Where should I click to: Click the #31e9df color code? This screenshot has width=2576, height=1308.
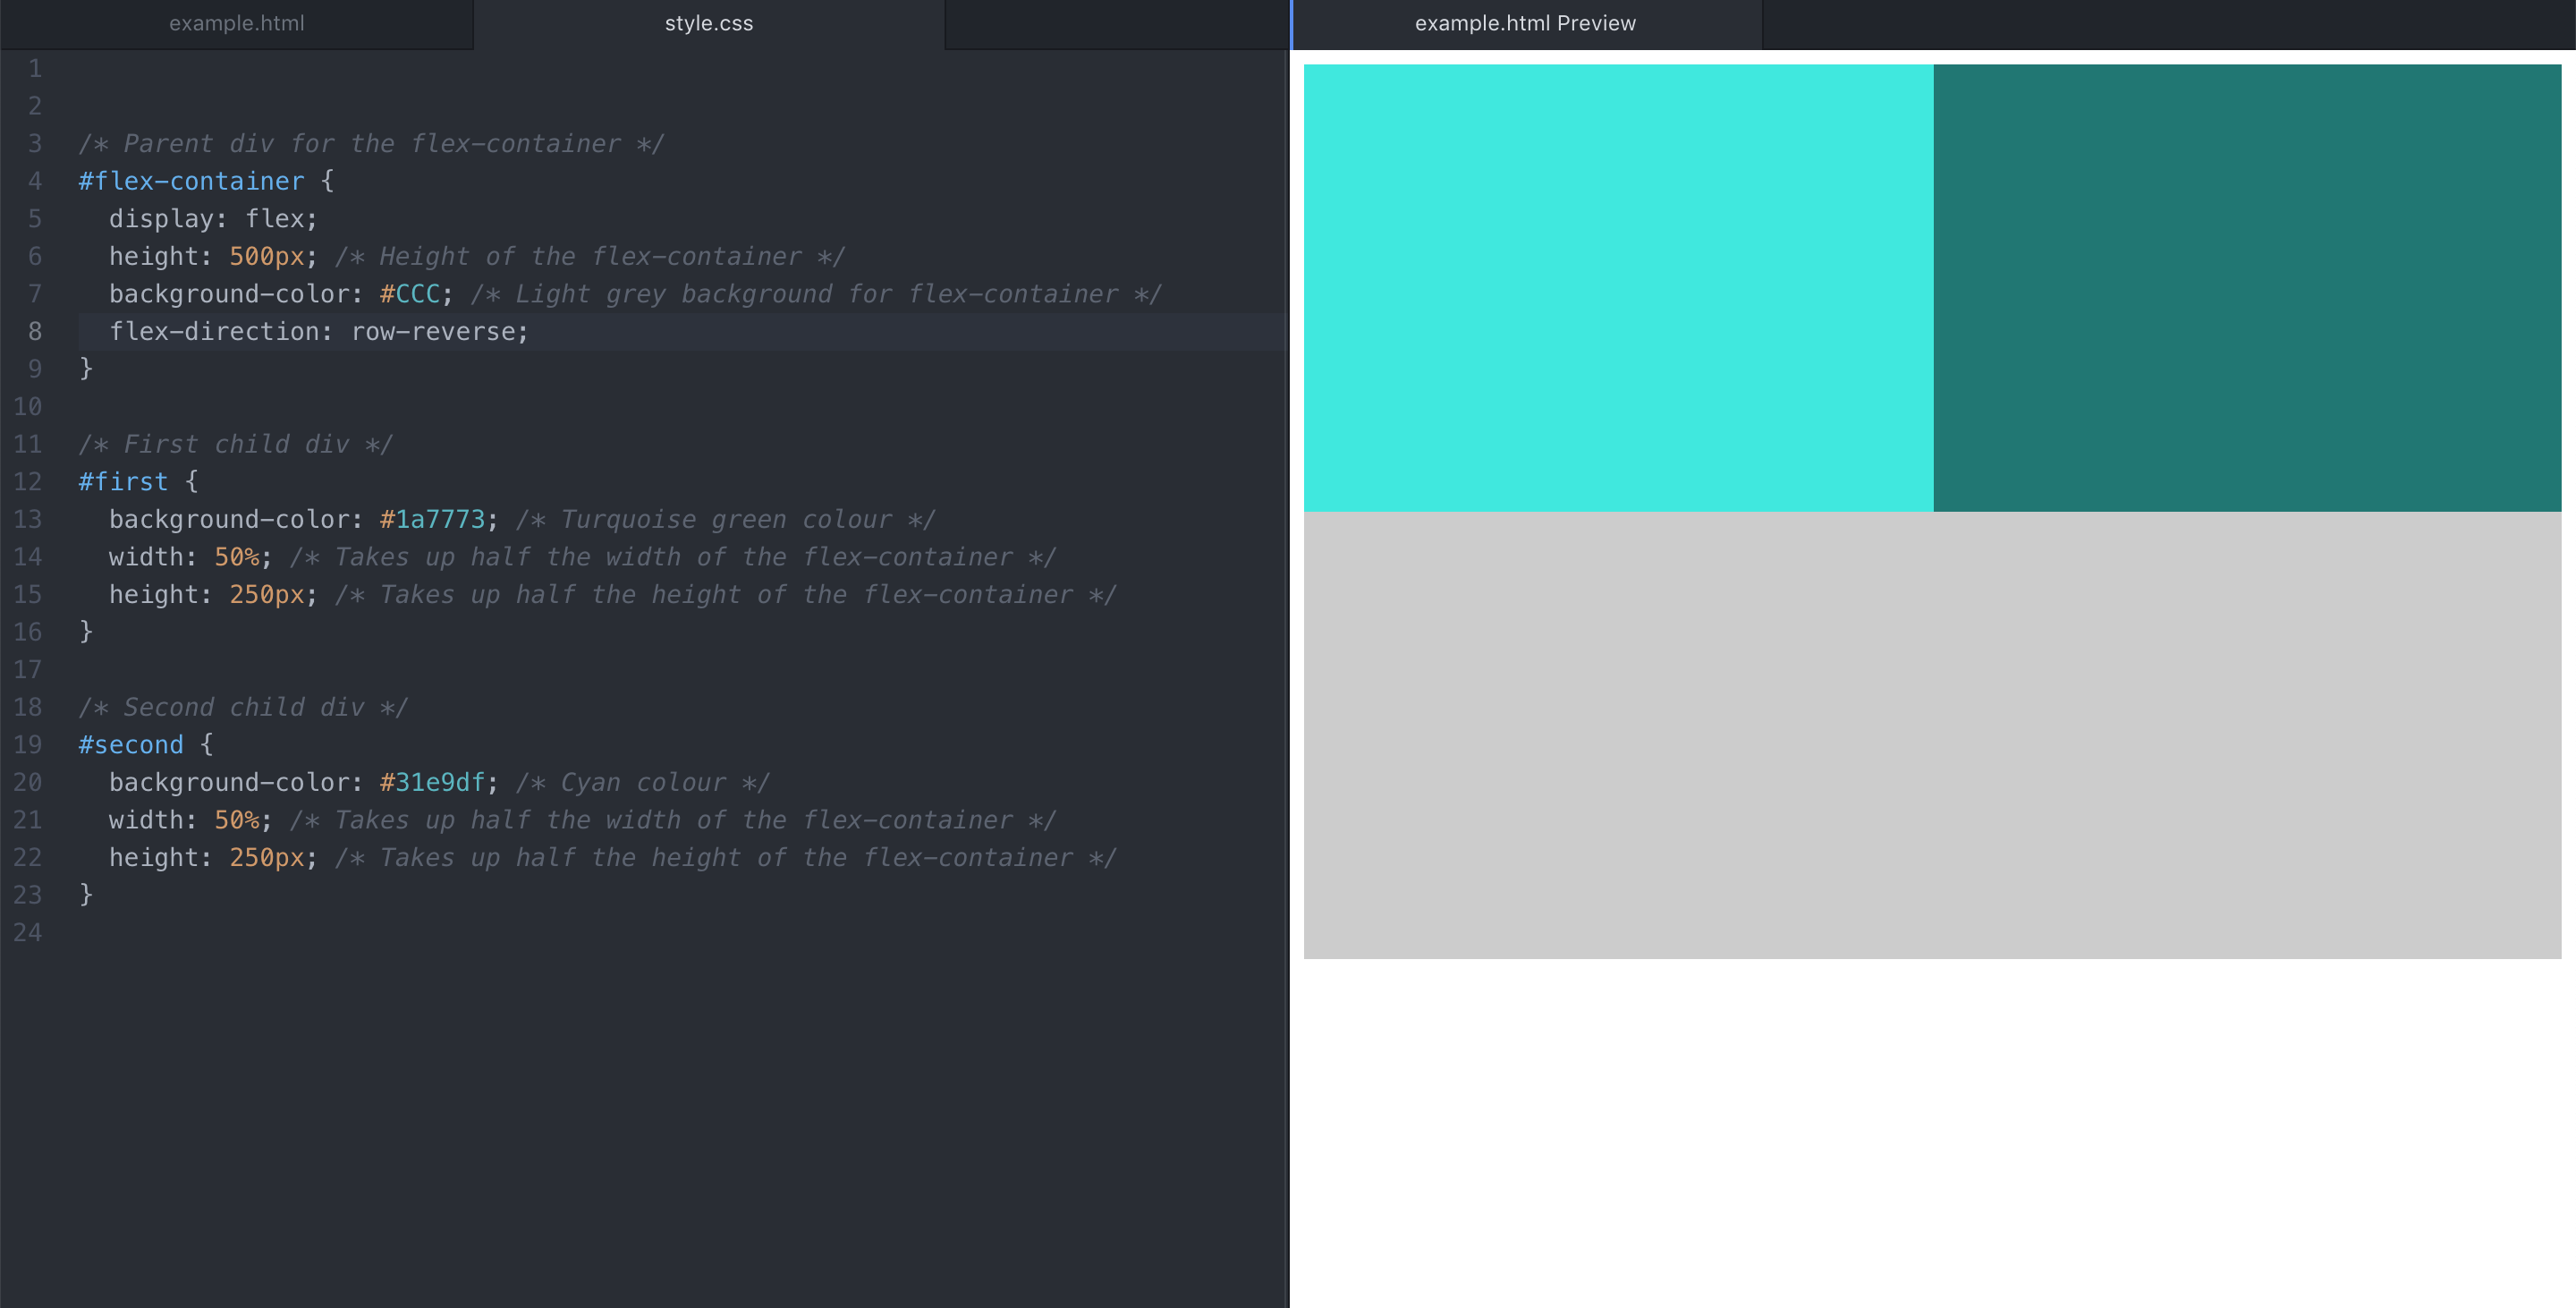point(432,783)
